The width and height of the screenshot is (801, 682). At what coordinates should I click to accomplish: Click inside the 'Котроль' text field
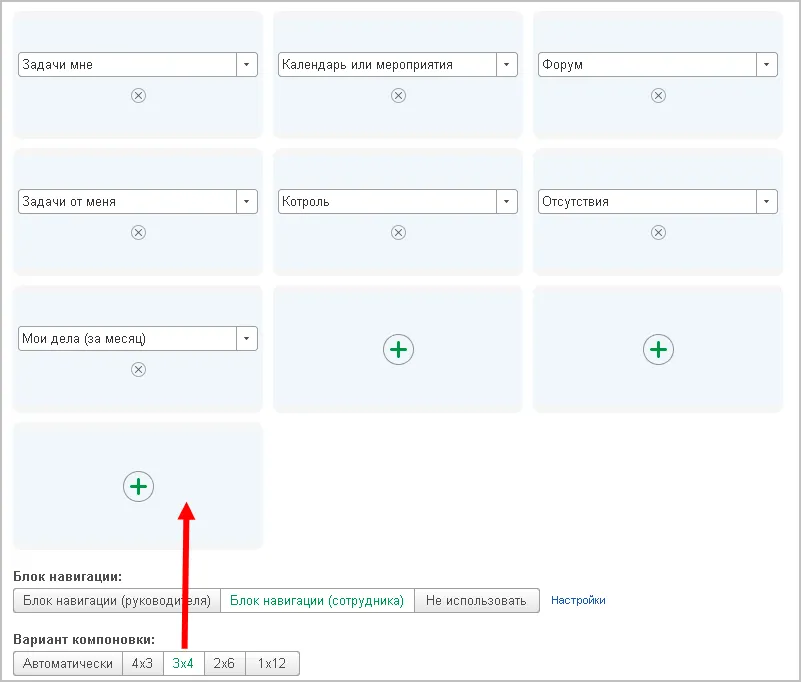tap(387, 201)
